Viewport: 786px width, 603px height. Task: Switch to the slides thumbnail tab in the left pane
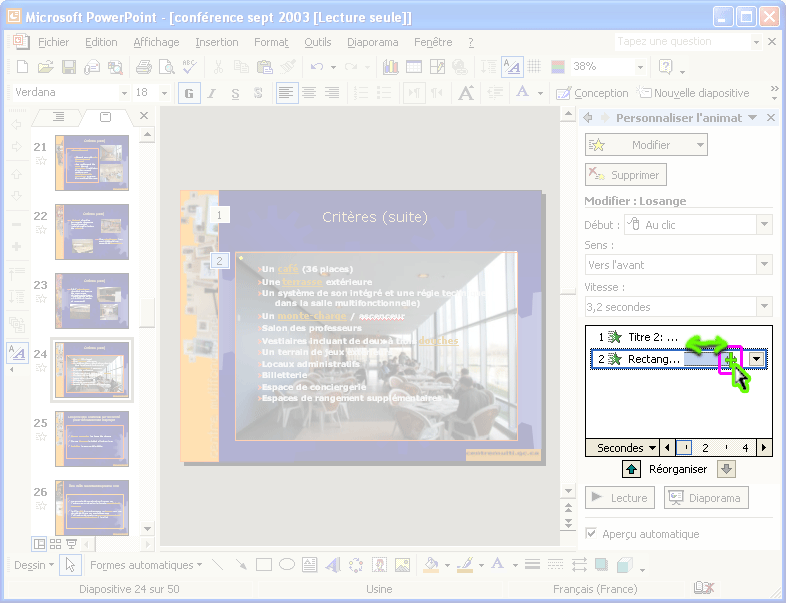click(x=106, y=117)
